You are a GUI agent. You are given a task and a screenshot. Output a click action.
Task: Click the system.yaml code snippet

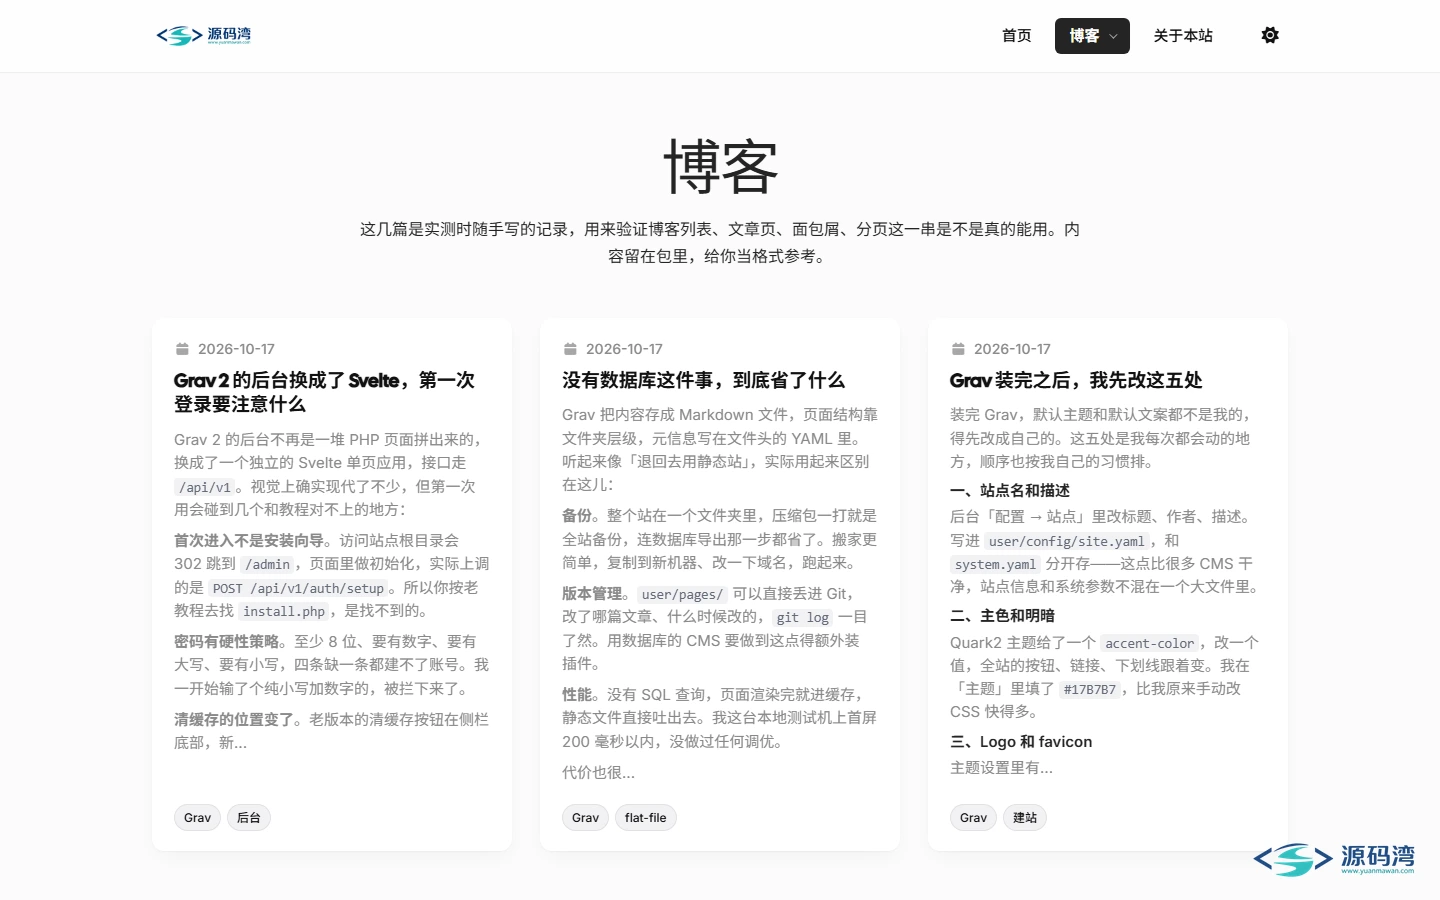click(x=995, y=564)
